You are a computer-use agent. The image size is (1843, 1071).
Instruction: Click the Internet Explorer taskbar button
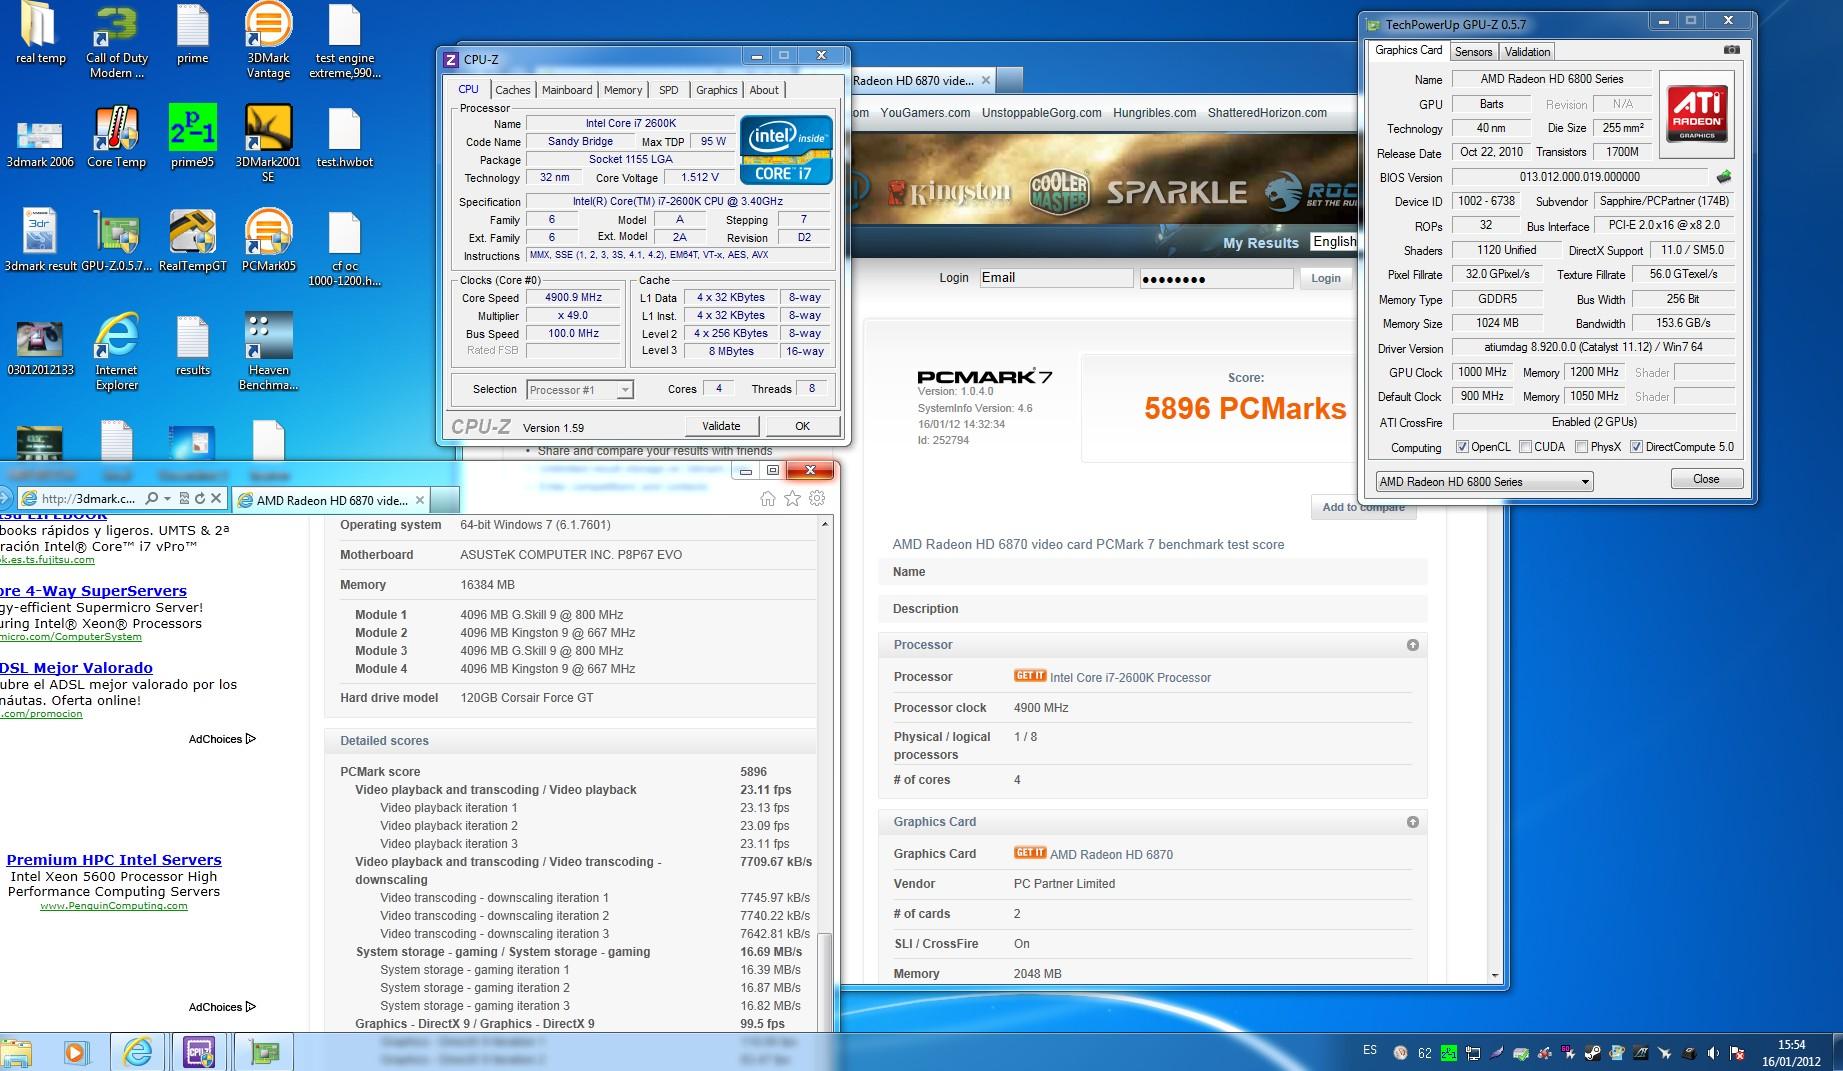[x=137, y=1052]
